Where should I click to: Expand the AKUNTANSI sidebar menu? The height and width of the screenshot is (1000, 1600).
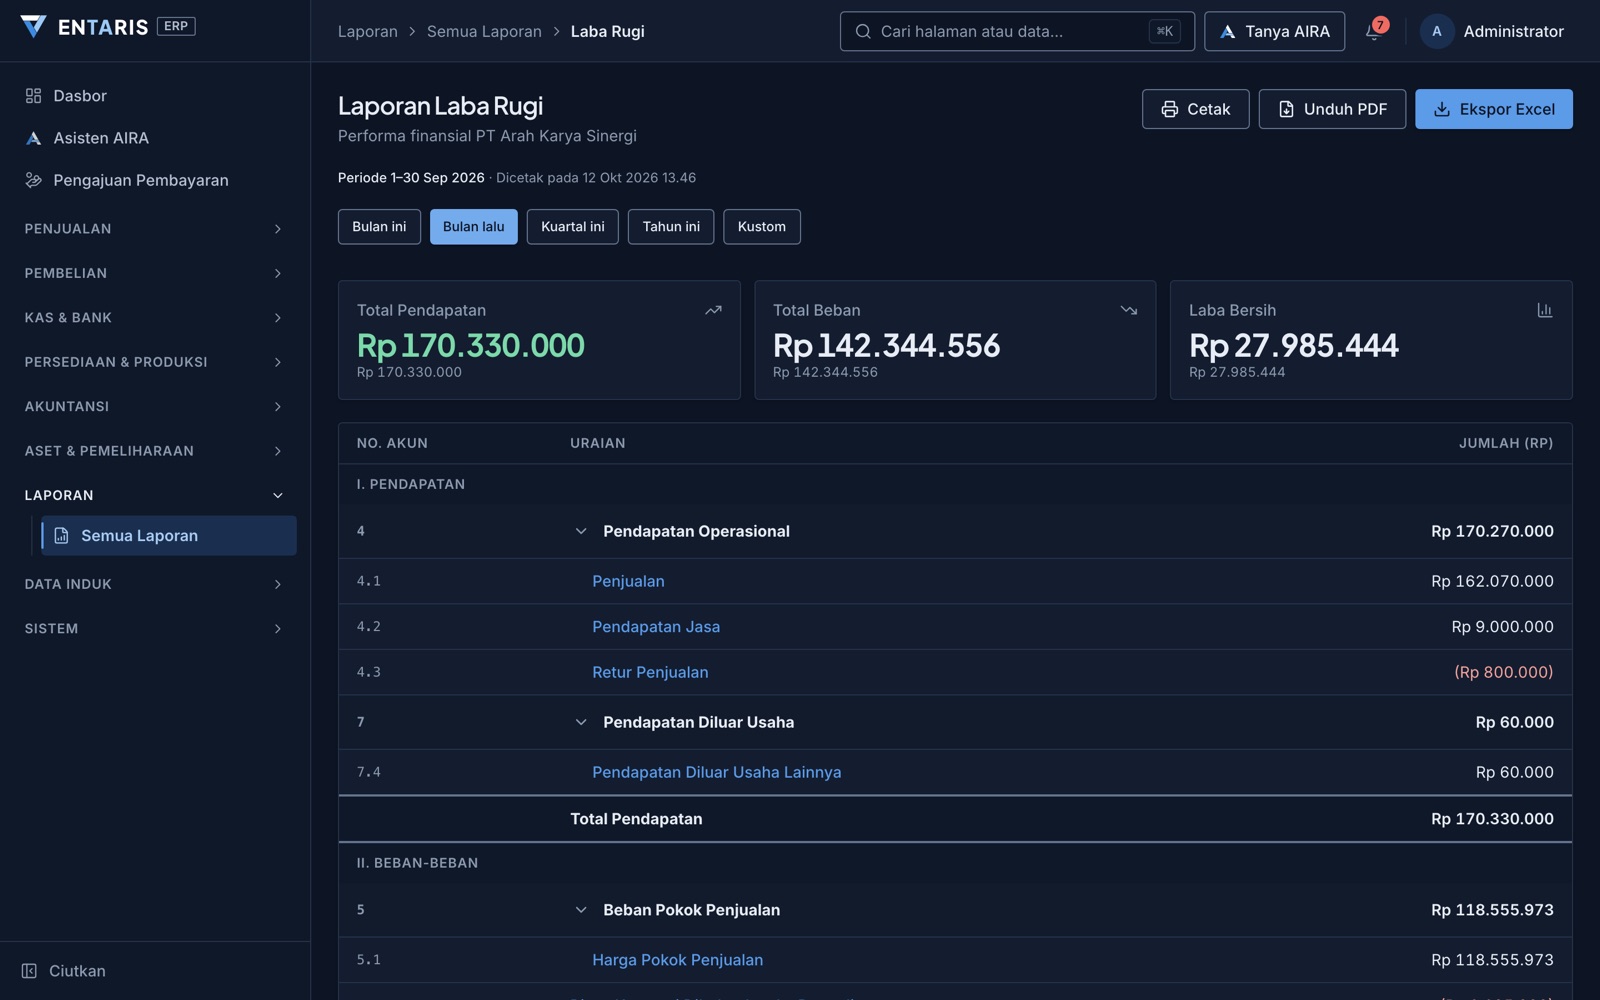pos(155,406)
